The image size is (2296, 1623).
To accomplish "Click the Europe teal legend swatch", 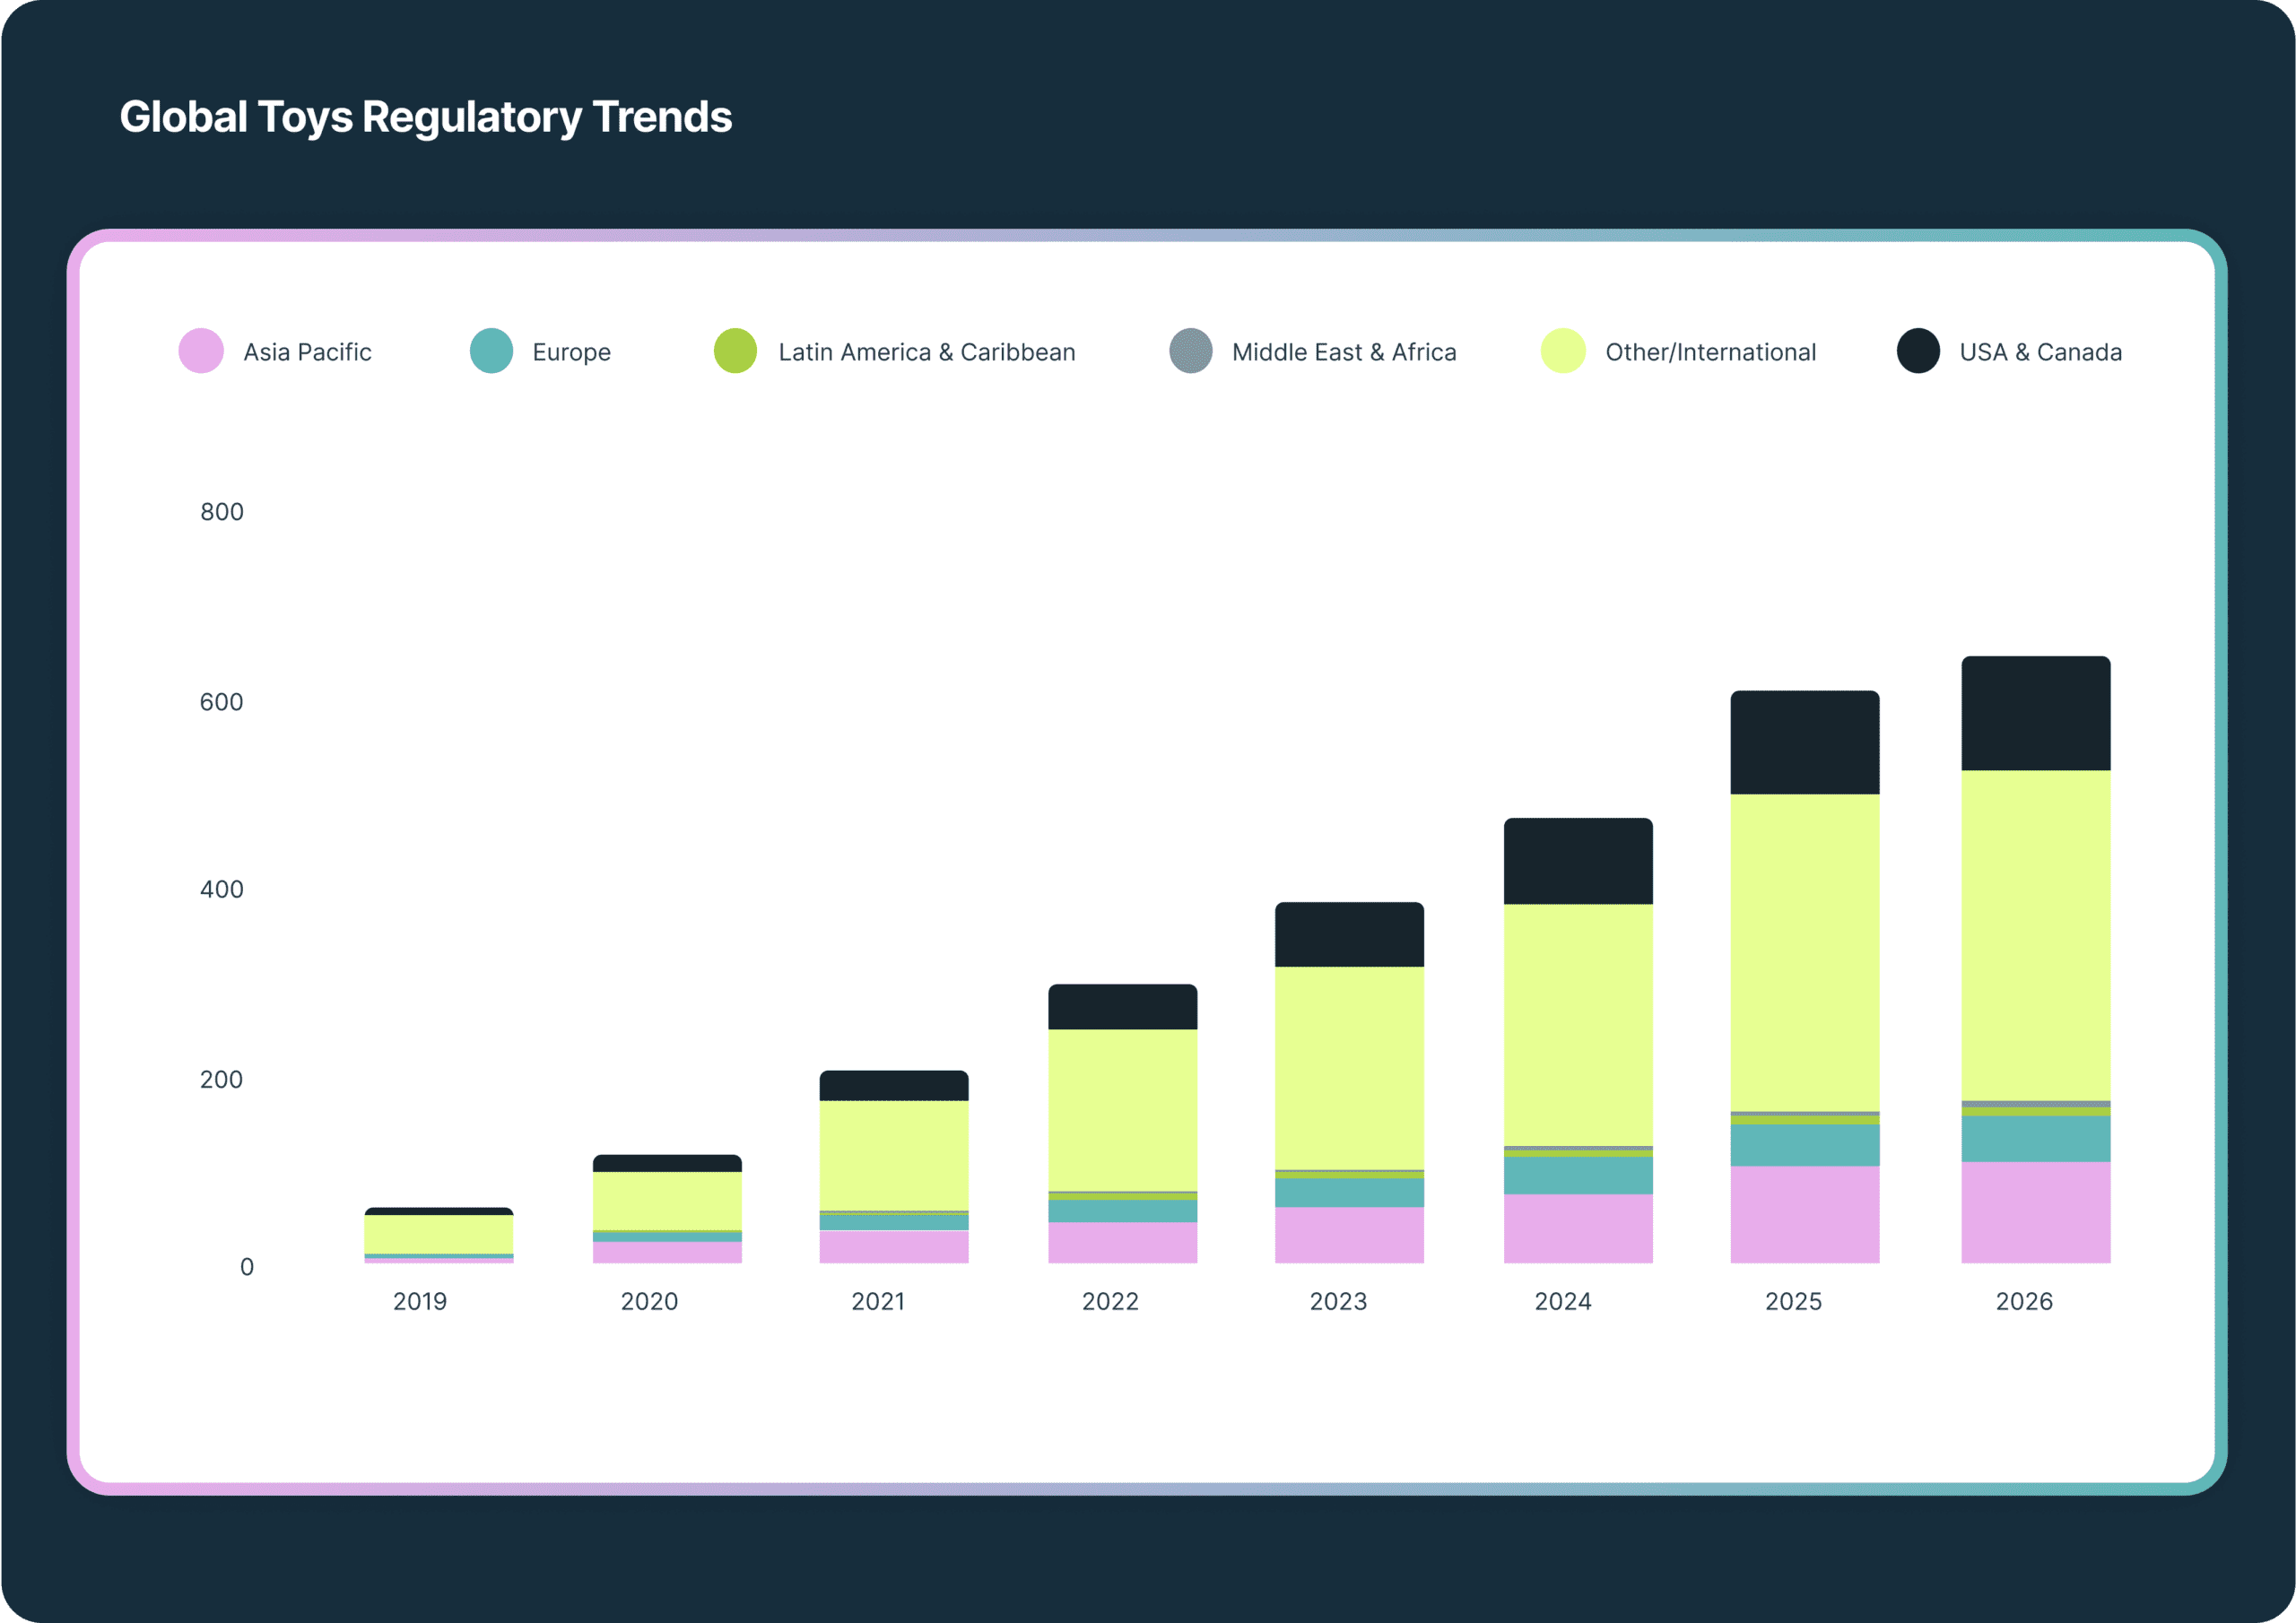I will tap(491, 351).
